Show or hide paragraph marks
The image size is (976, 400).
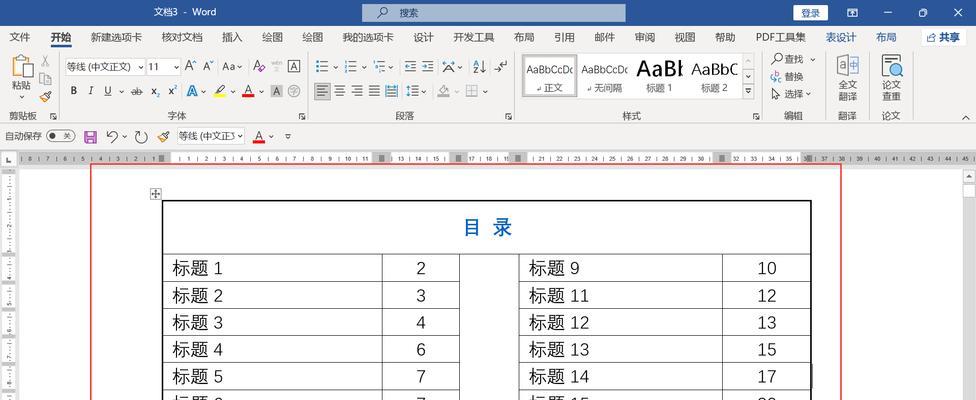(500, 66)
